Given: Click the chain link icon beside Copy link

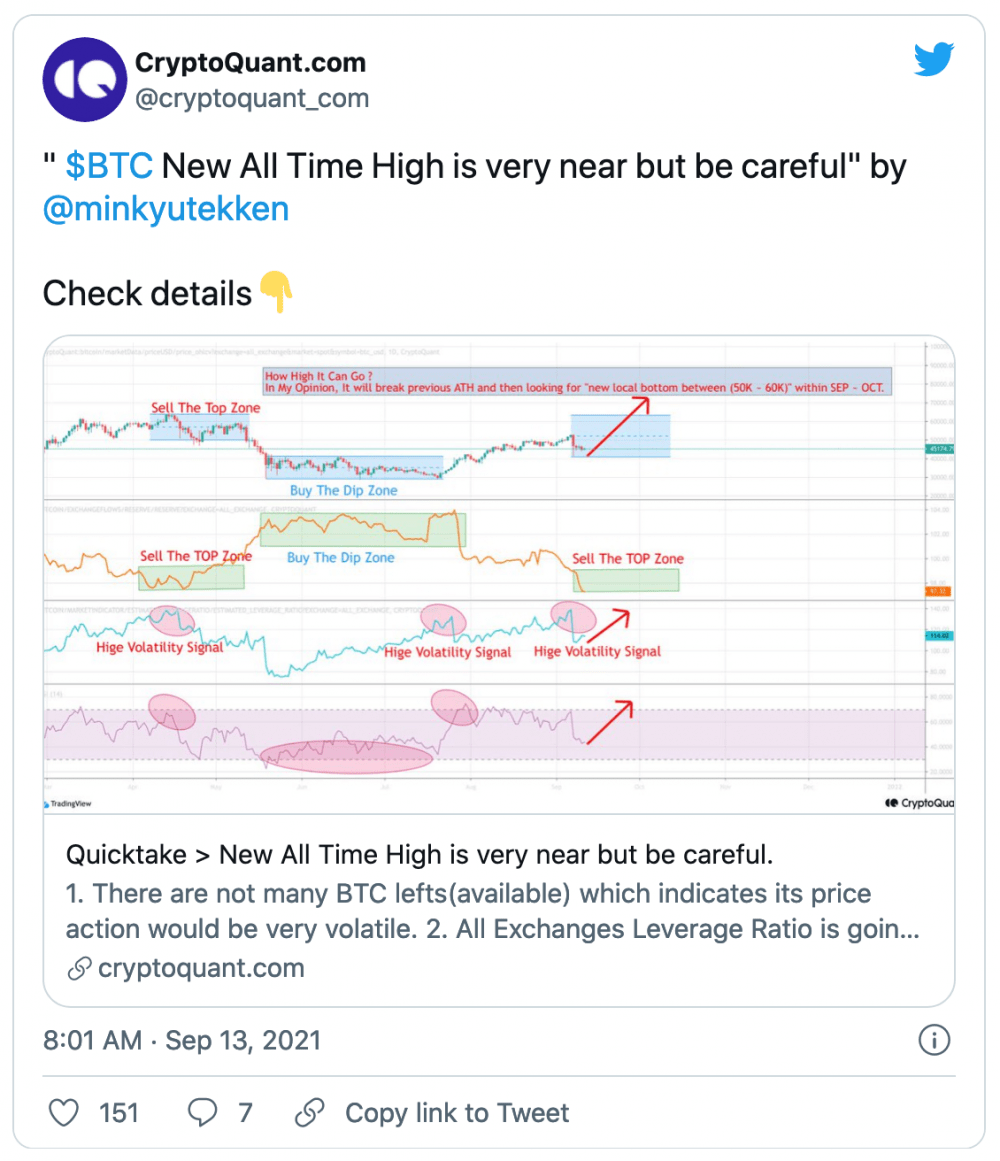Looking at the screenshot, I should coord(309,1112).
